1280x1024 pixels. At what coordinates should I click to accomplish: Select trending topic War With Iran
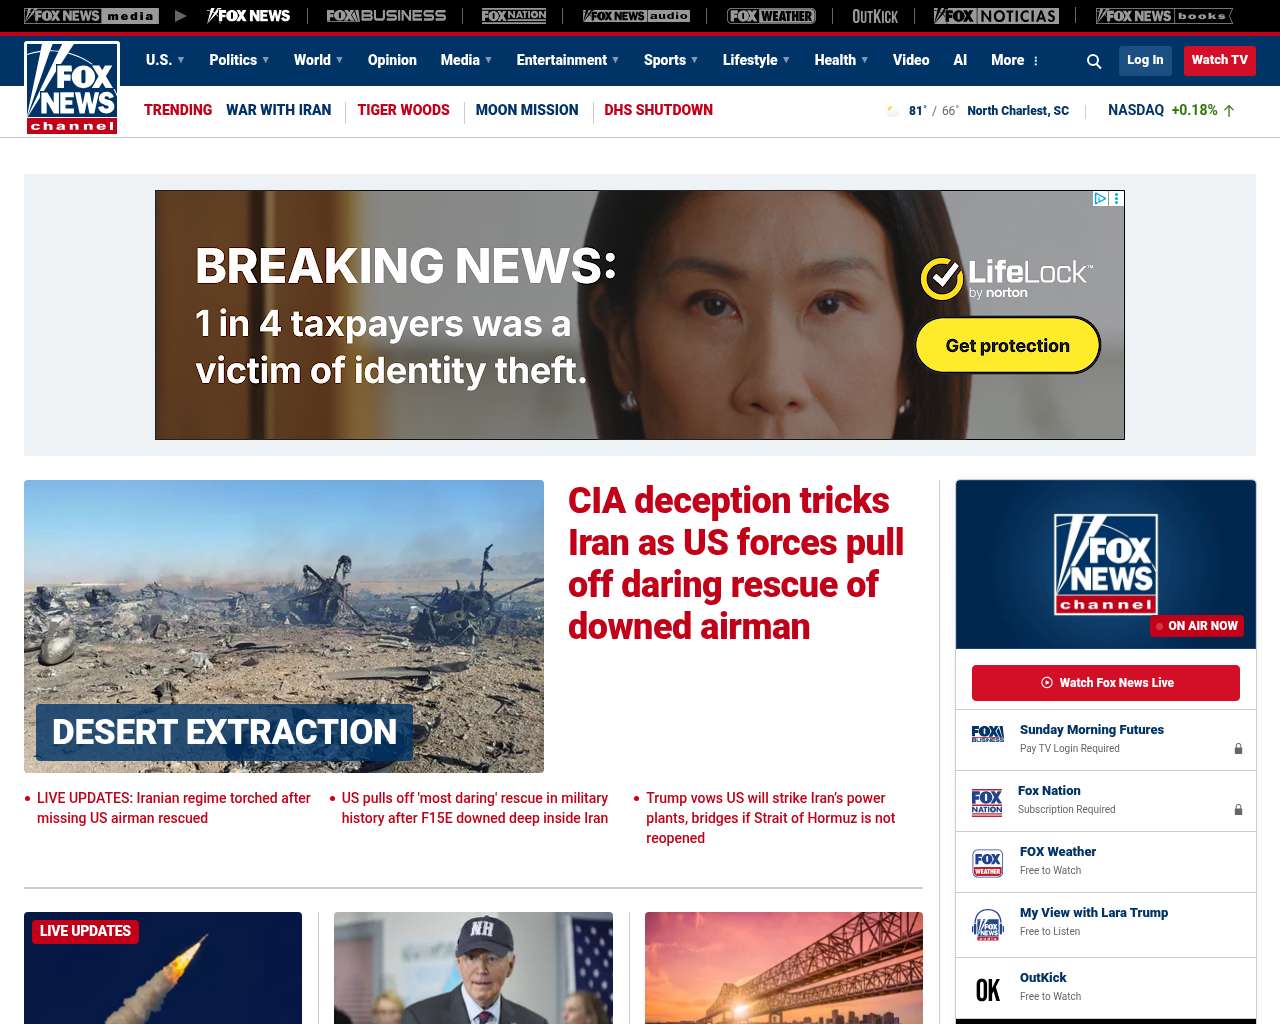click(278, 110)
